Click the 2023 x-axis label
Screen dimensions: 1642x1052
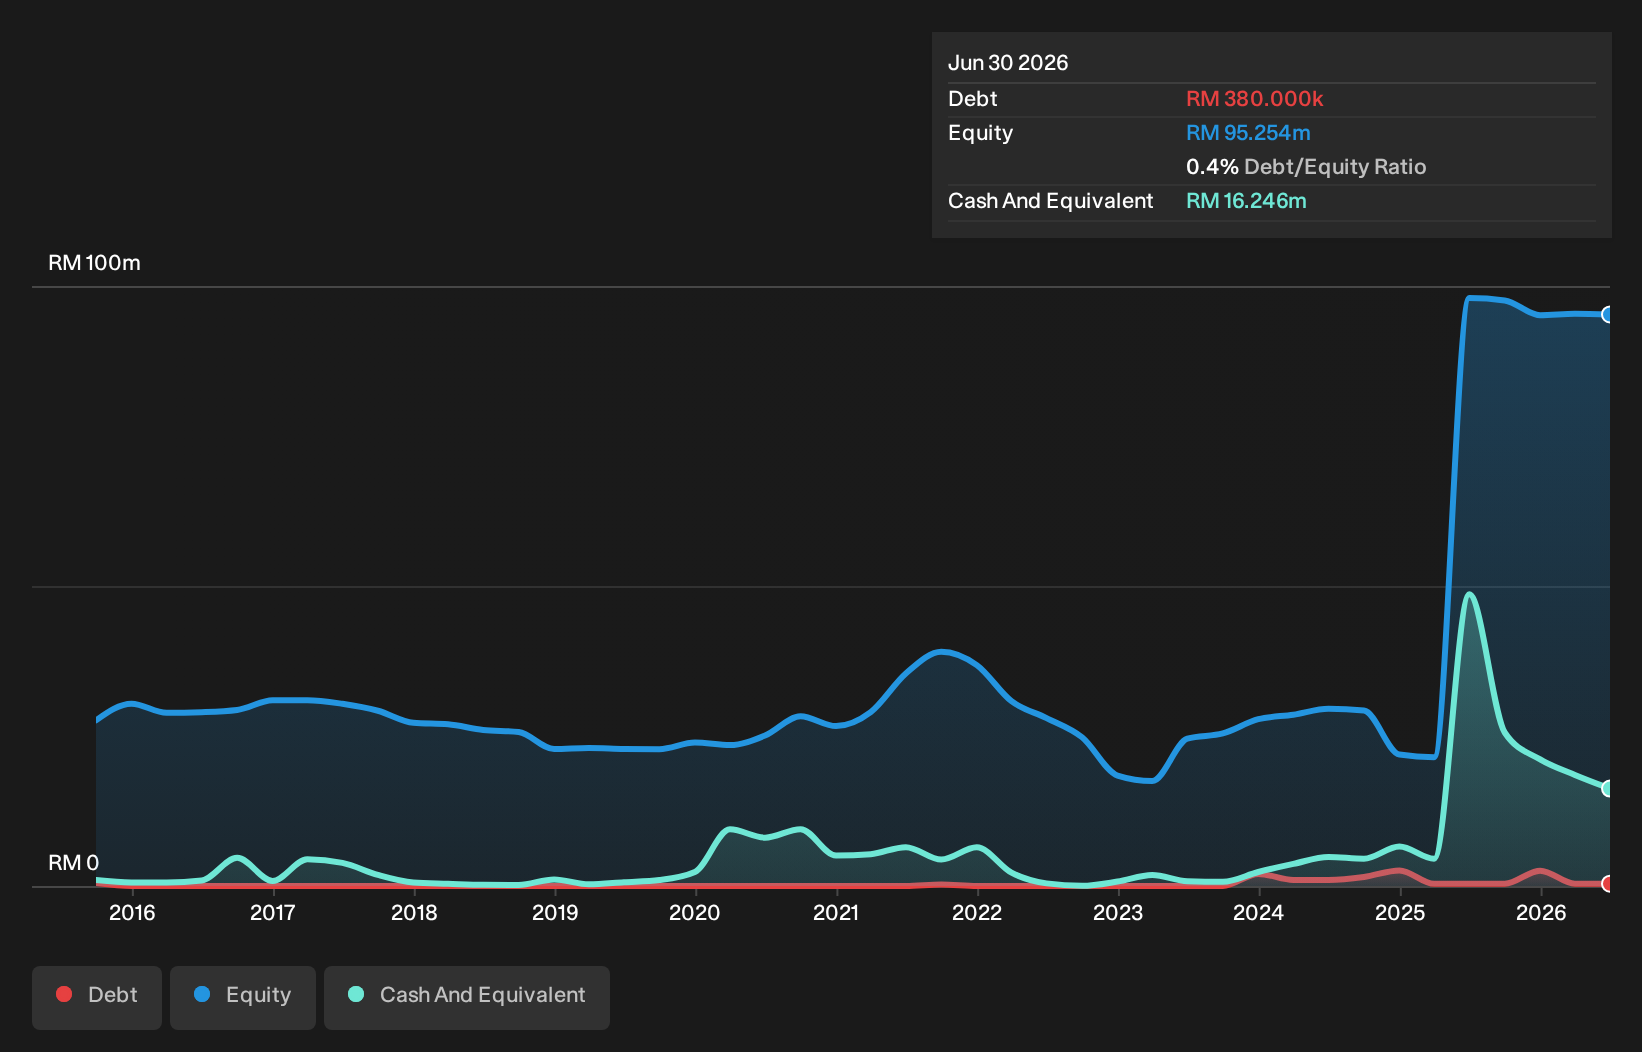(1118, 913)
